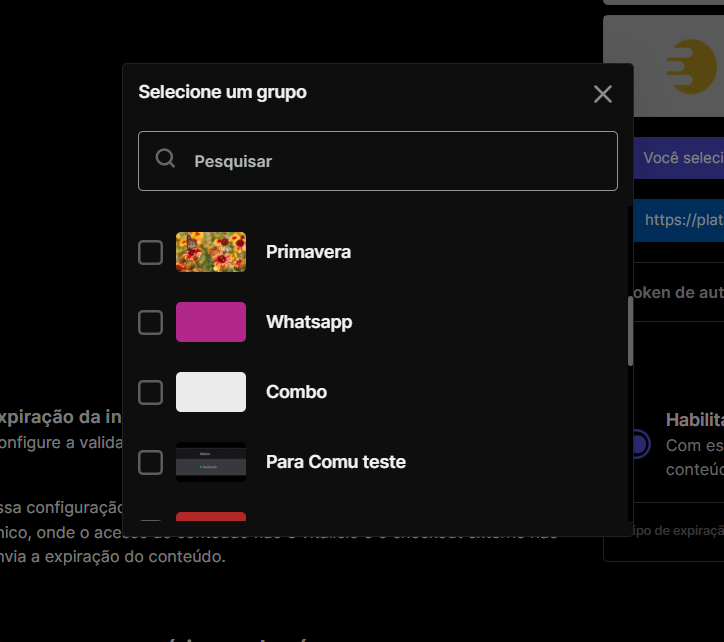Select the 'Para Comu teste' group name
Viewport: 724px width, 642px height.
pyautogui.click(x=336, y=462)
